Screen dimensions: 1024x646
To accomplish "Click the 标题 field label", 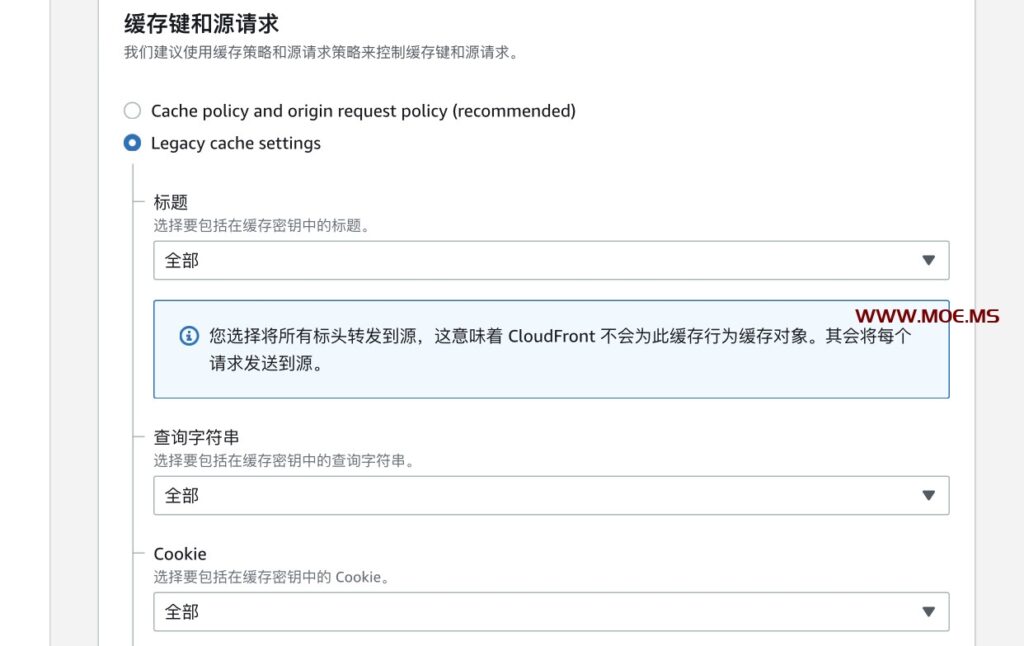I will click(171, 202).
